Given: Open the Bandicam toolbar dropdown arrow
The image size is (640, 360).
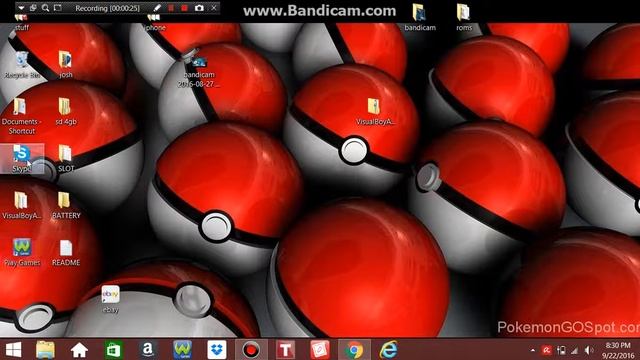Looking at the screenshot, I should coord(21,8).
